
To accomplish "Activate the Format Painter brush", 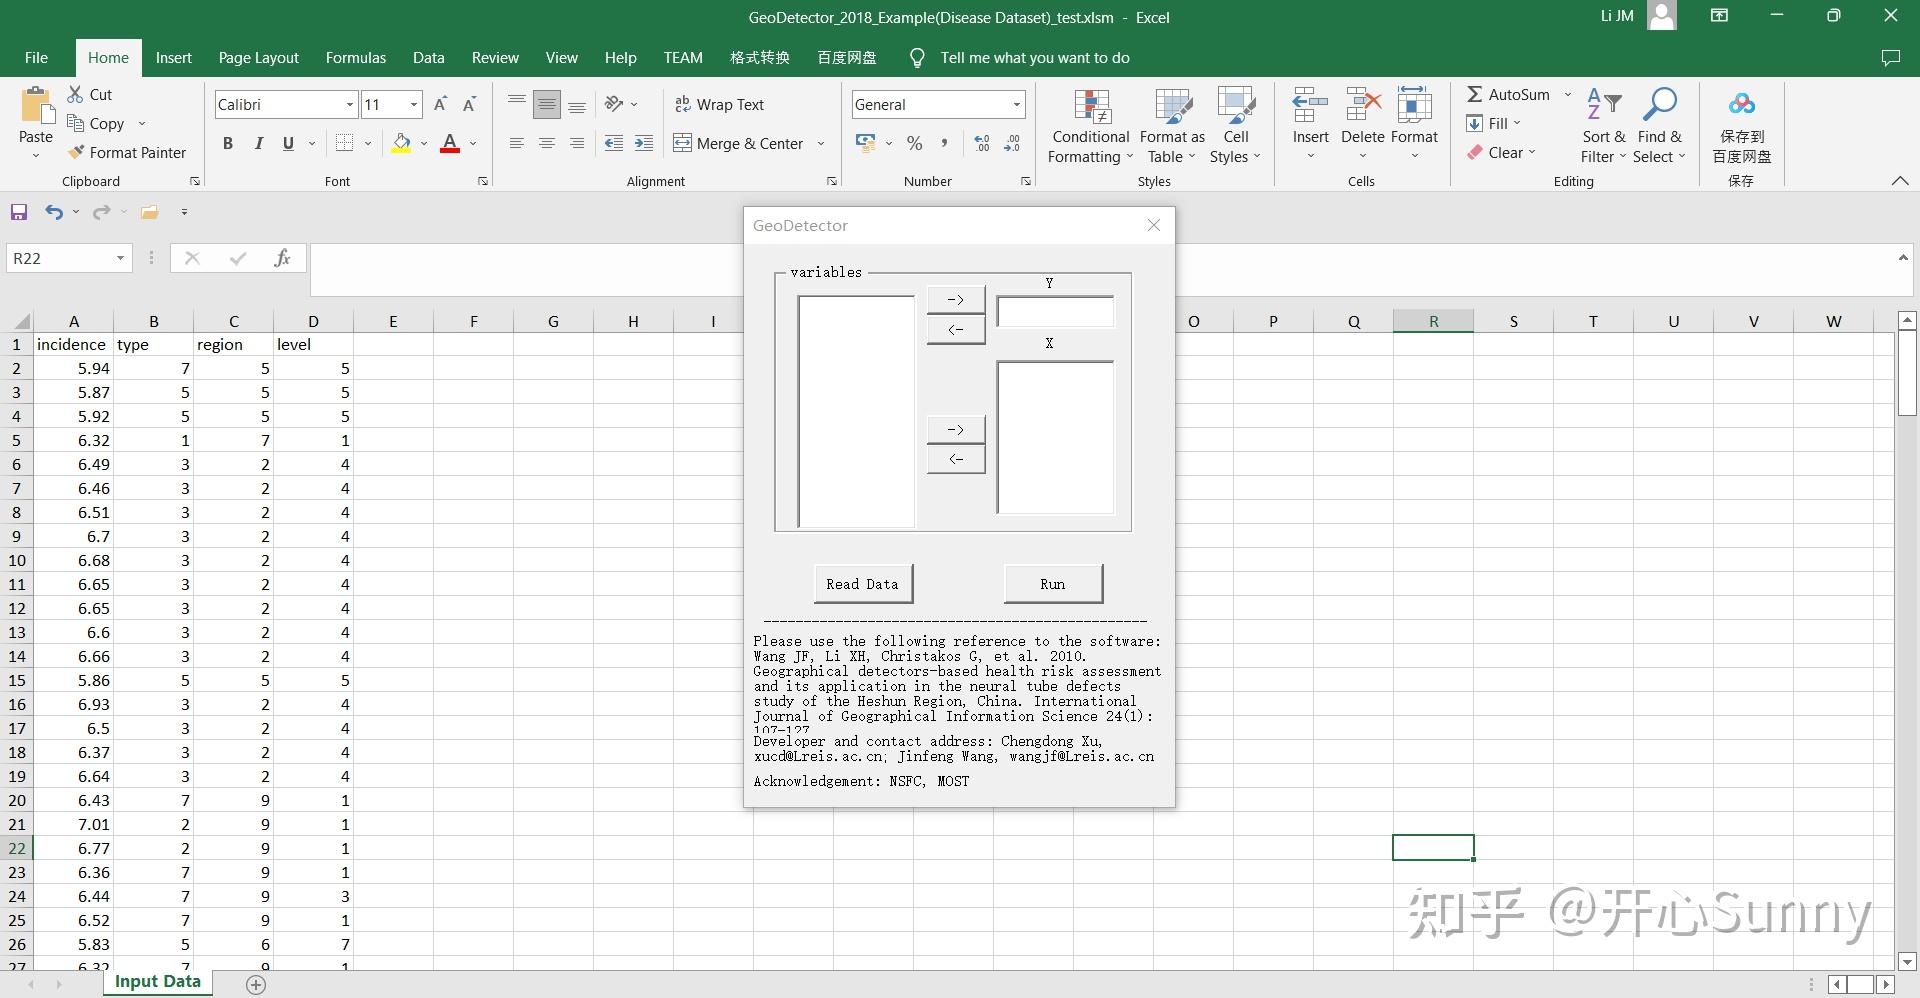I will pos(76,152).
